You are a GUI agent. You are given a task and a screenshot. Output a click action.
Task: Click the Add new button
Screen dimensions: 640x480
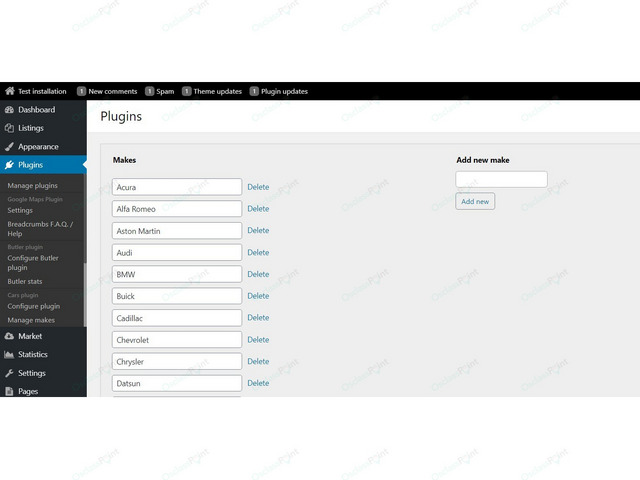tap(475, 201)
